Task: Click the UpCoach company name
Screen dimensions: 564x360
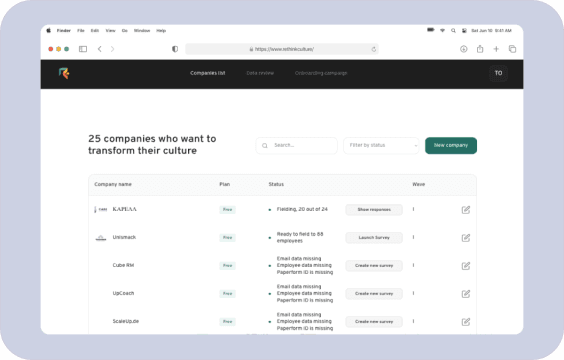Action: 123,293
